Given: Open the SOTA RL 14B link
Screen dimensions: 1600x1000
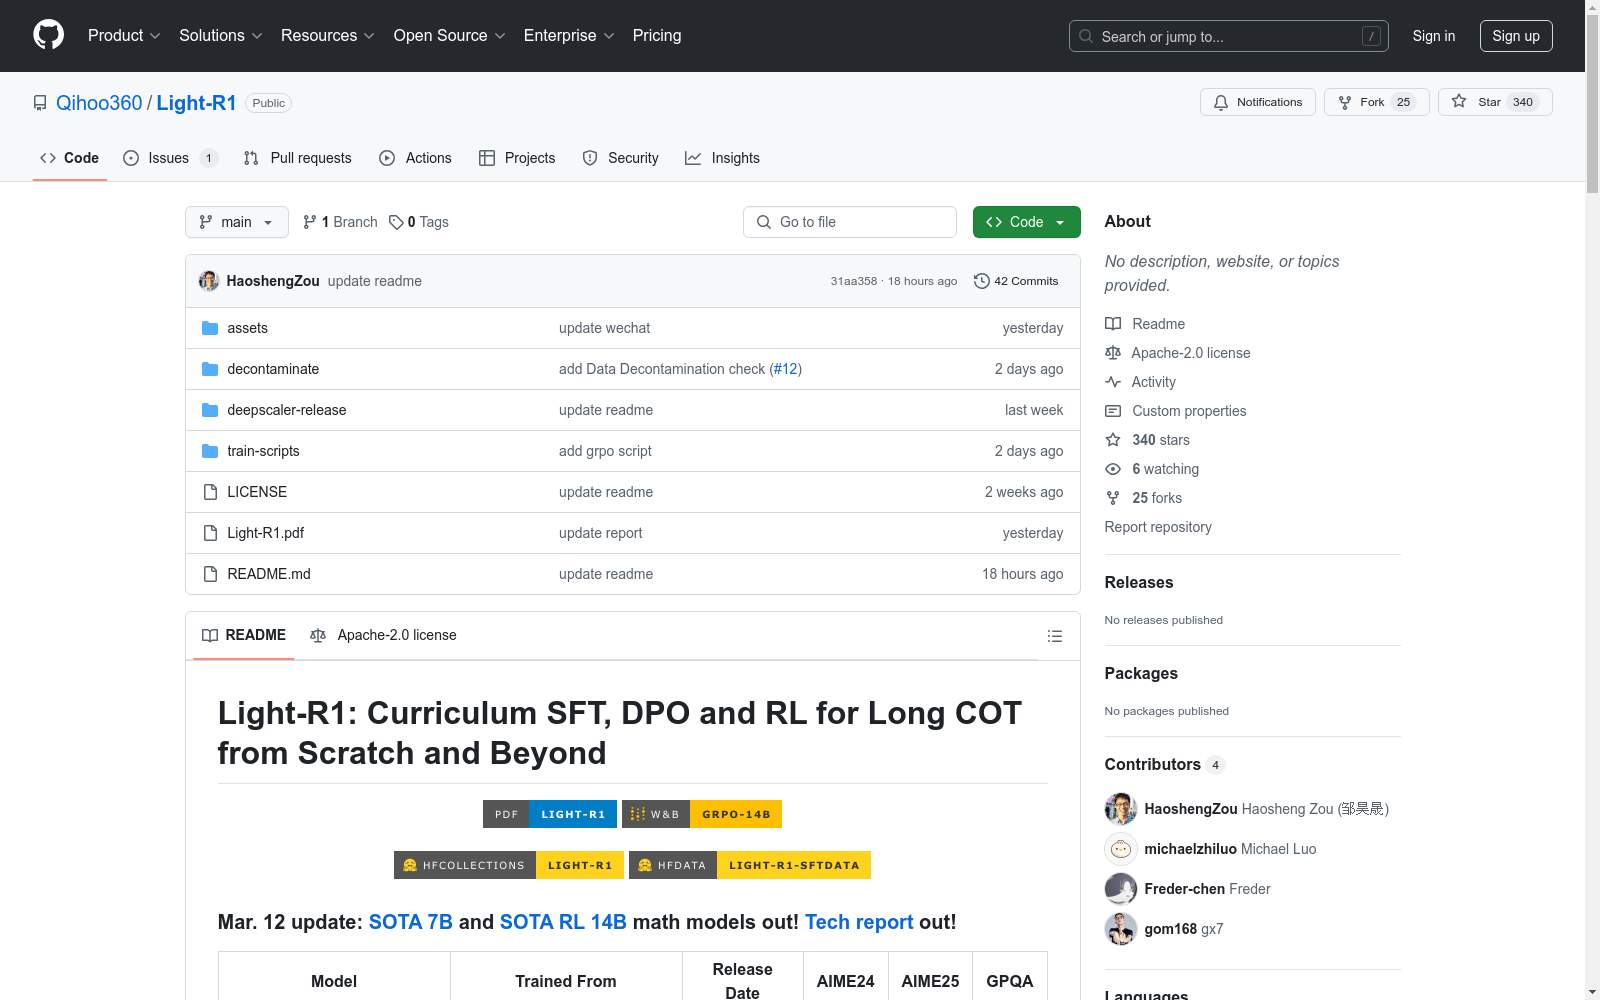Looking at the screenshot, I should (563, 922).
